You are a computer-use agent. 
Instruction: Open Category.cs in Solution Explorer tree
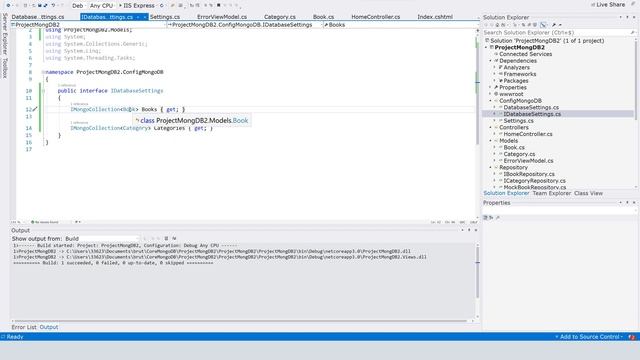[x=519, y=154]
